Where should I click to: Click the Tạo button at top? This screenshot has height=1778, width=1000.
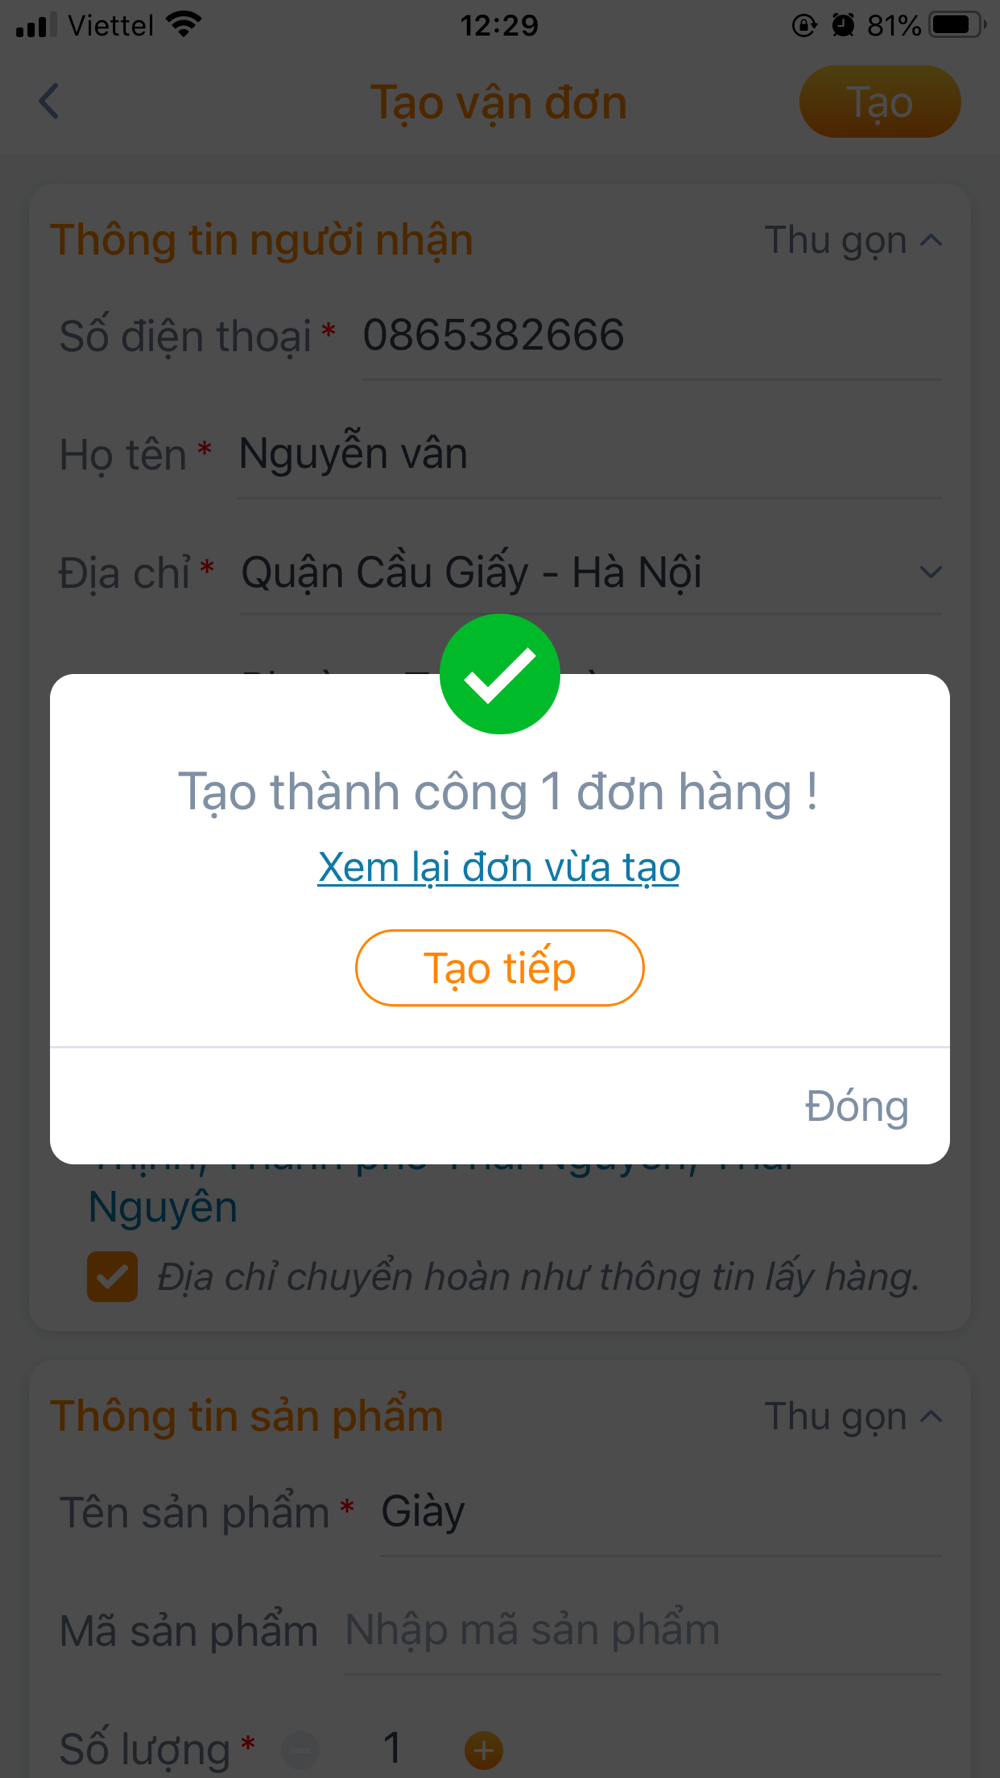(x=880, y=102)
